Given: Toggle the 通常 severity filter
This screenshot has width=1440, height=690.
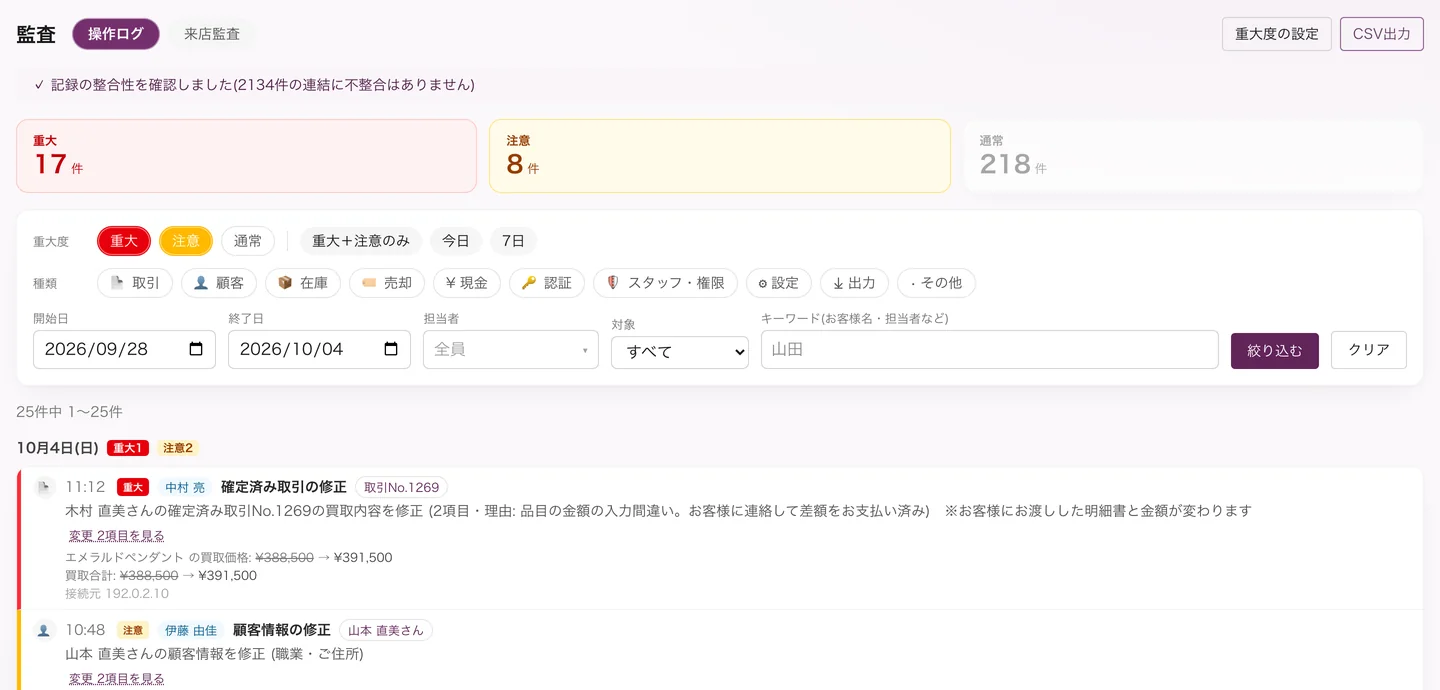Looking at the screenshot, I should point(248,241).
